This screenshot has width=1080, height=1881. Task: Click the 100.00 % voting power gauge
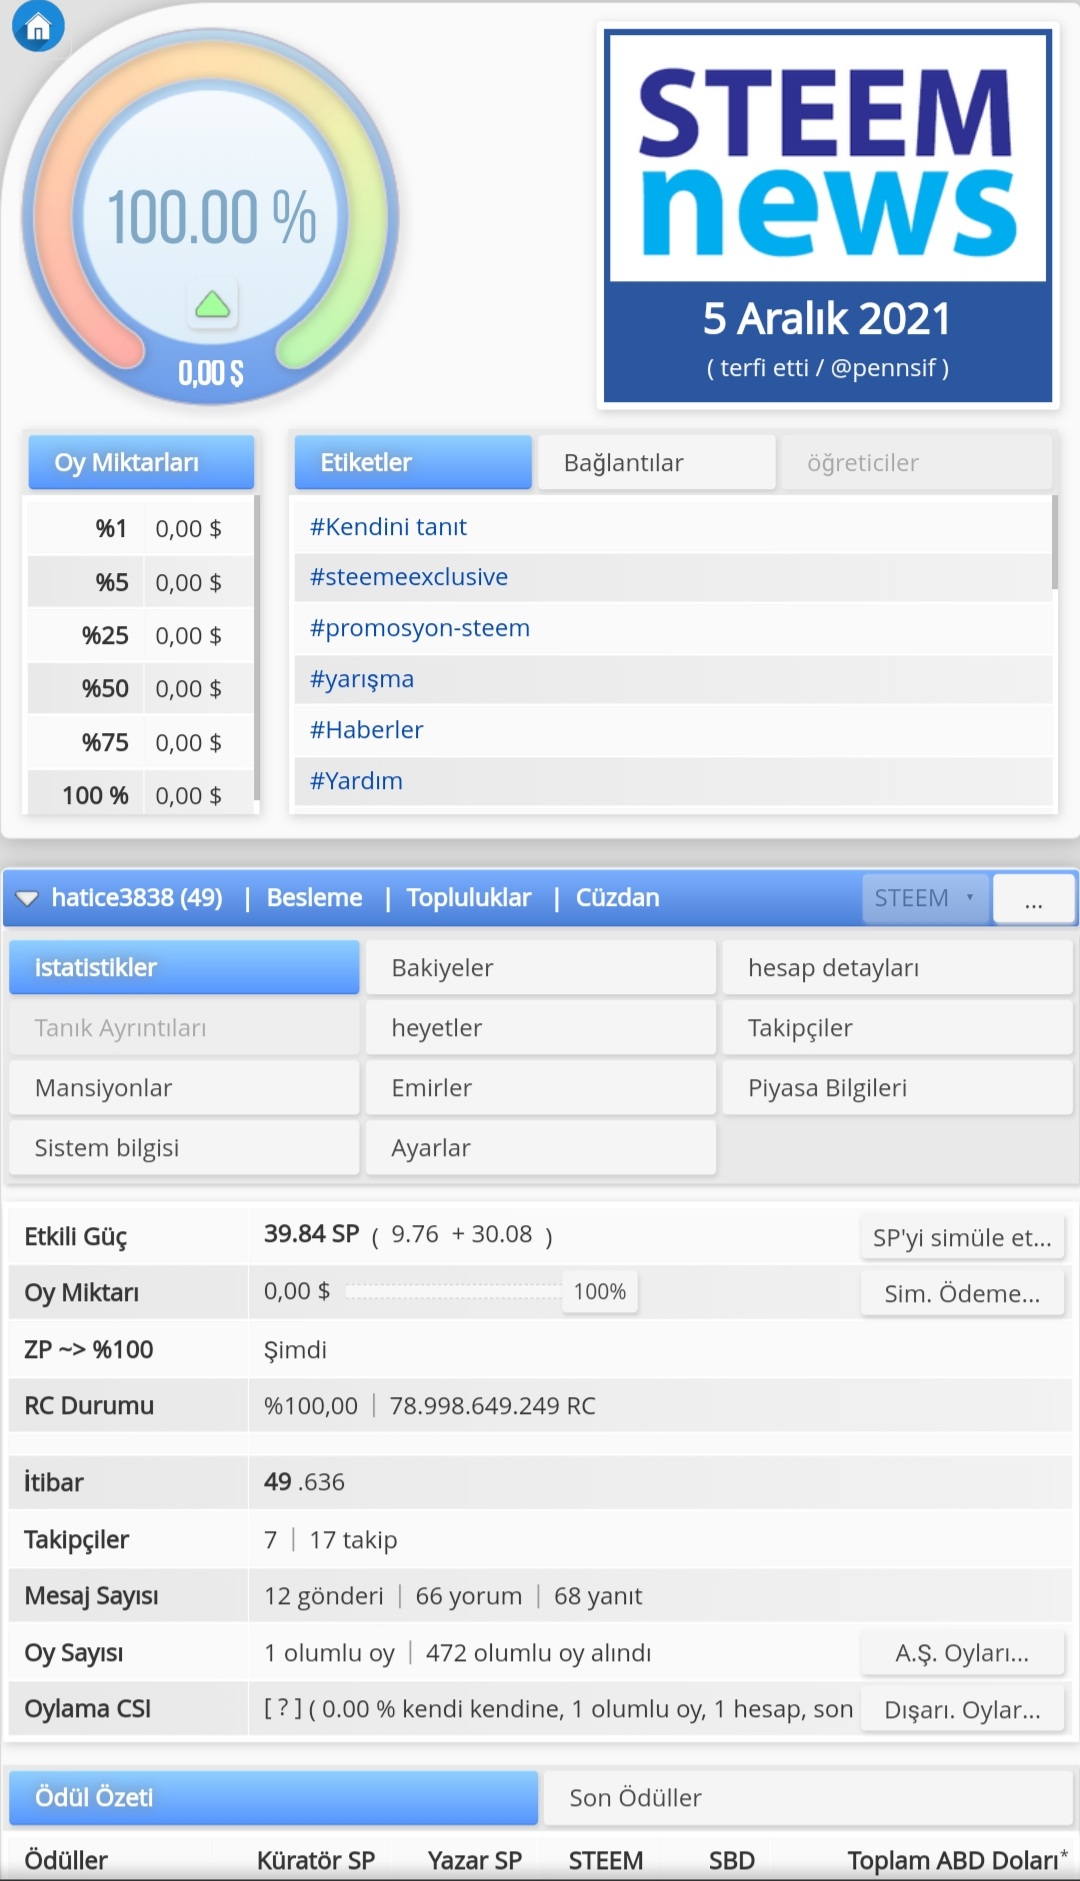[x=211, y=216]
